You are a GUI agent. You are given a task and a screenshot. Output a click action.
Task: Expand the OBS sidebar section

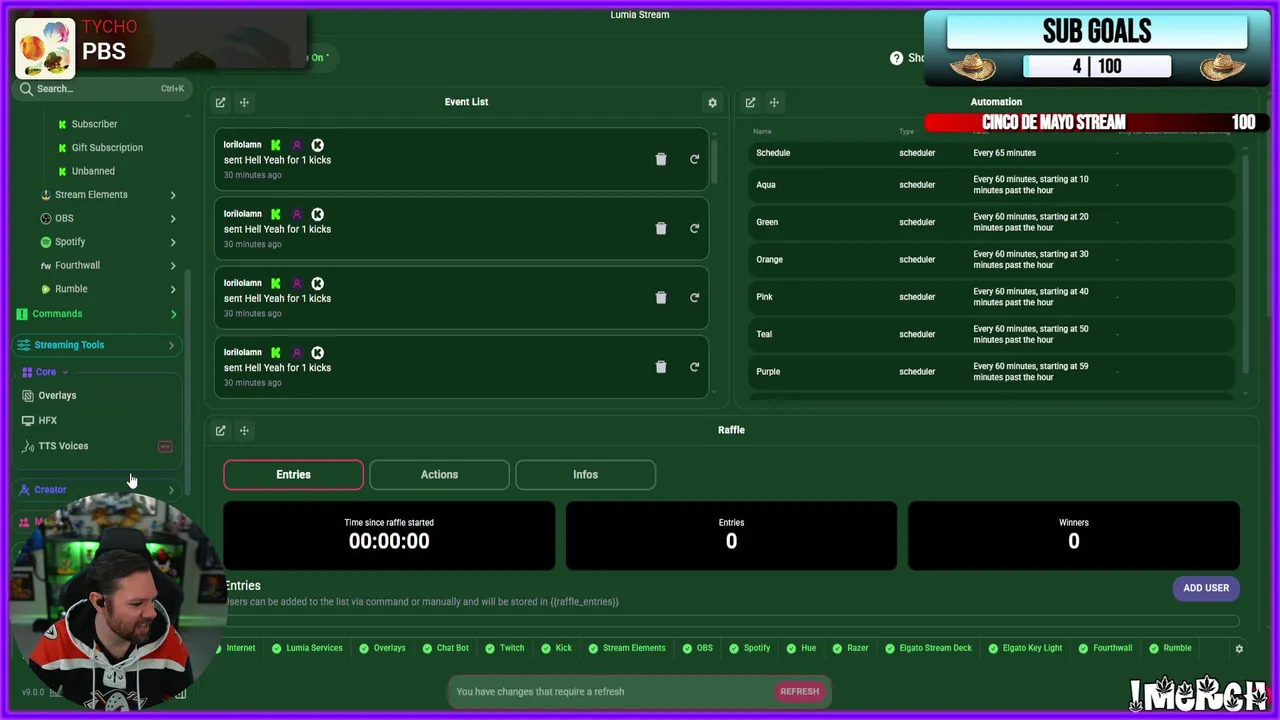[172, 218]
